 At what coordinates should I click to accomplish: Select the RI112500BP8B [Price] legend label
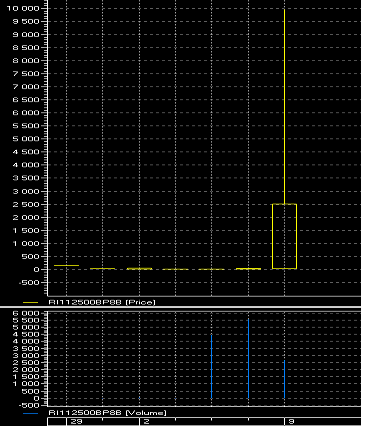click(102, 302)
